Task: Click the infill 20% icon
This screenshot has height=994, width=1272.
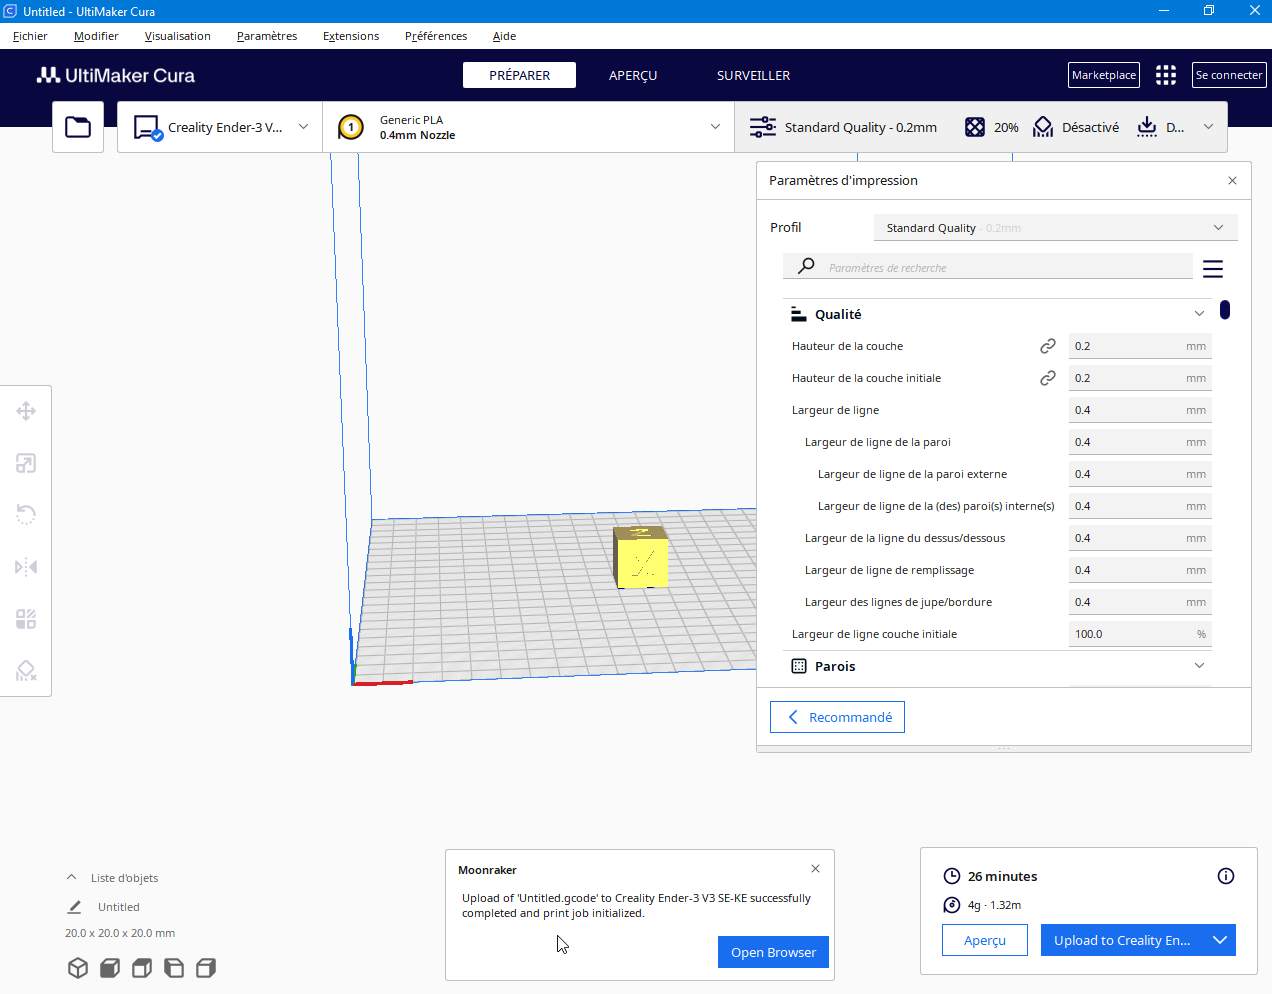Action: 975,127
